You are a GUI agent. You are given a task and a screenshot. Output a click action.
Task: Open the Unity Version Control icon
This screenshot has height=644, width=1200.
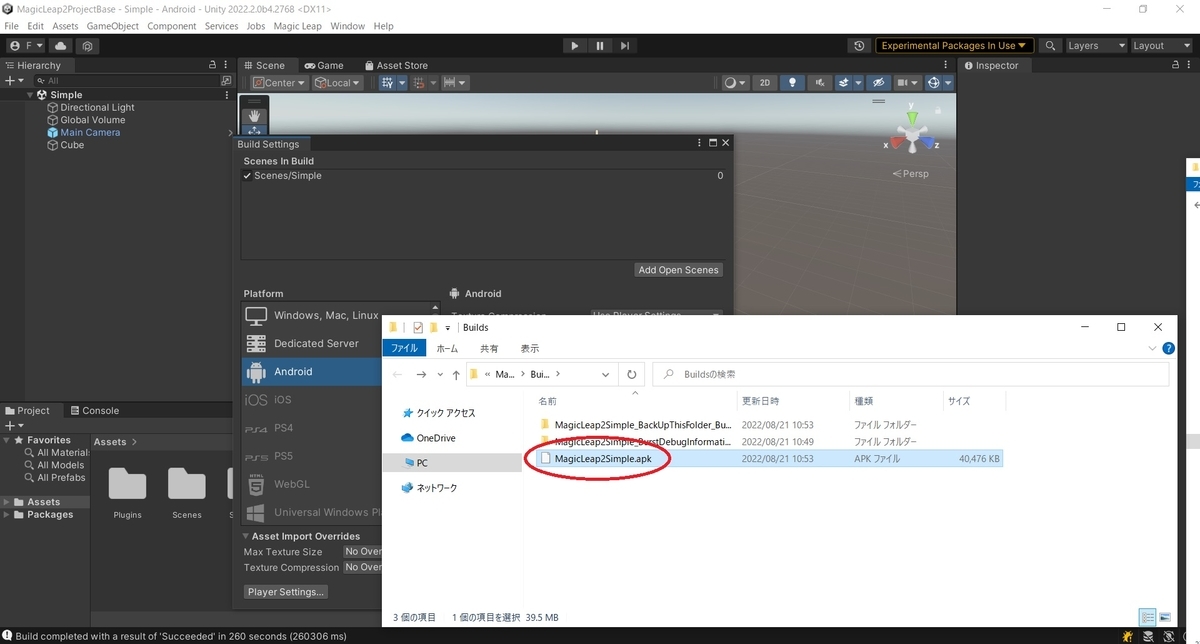click(88, 46)
